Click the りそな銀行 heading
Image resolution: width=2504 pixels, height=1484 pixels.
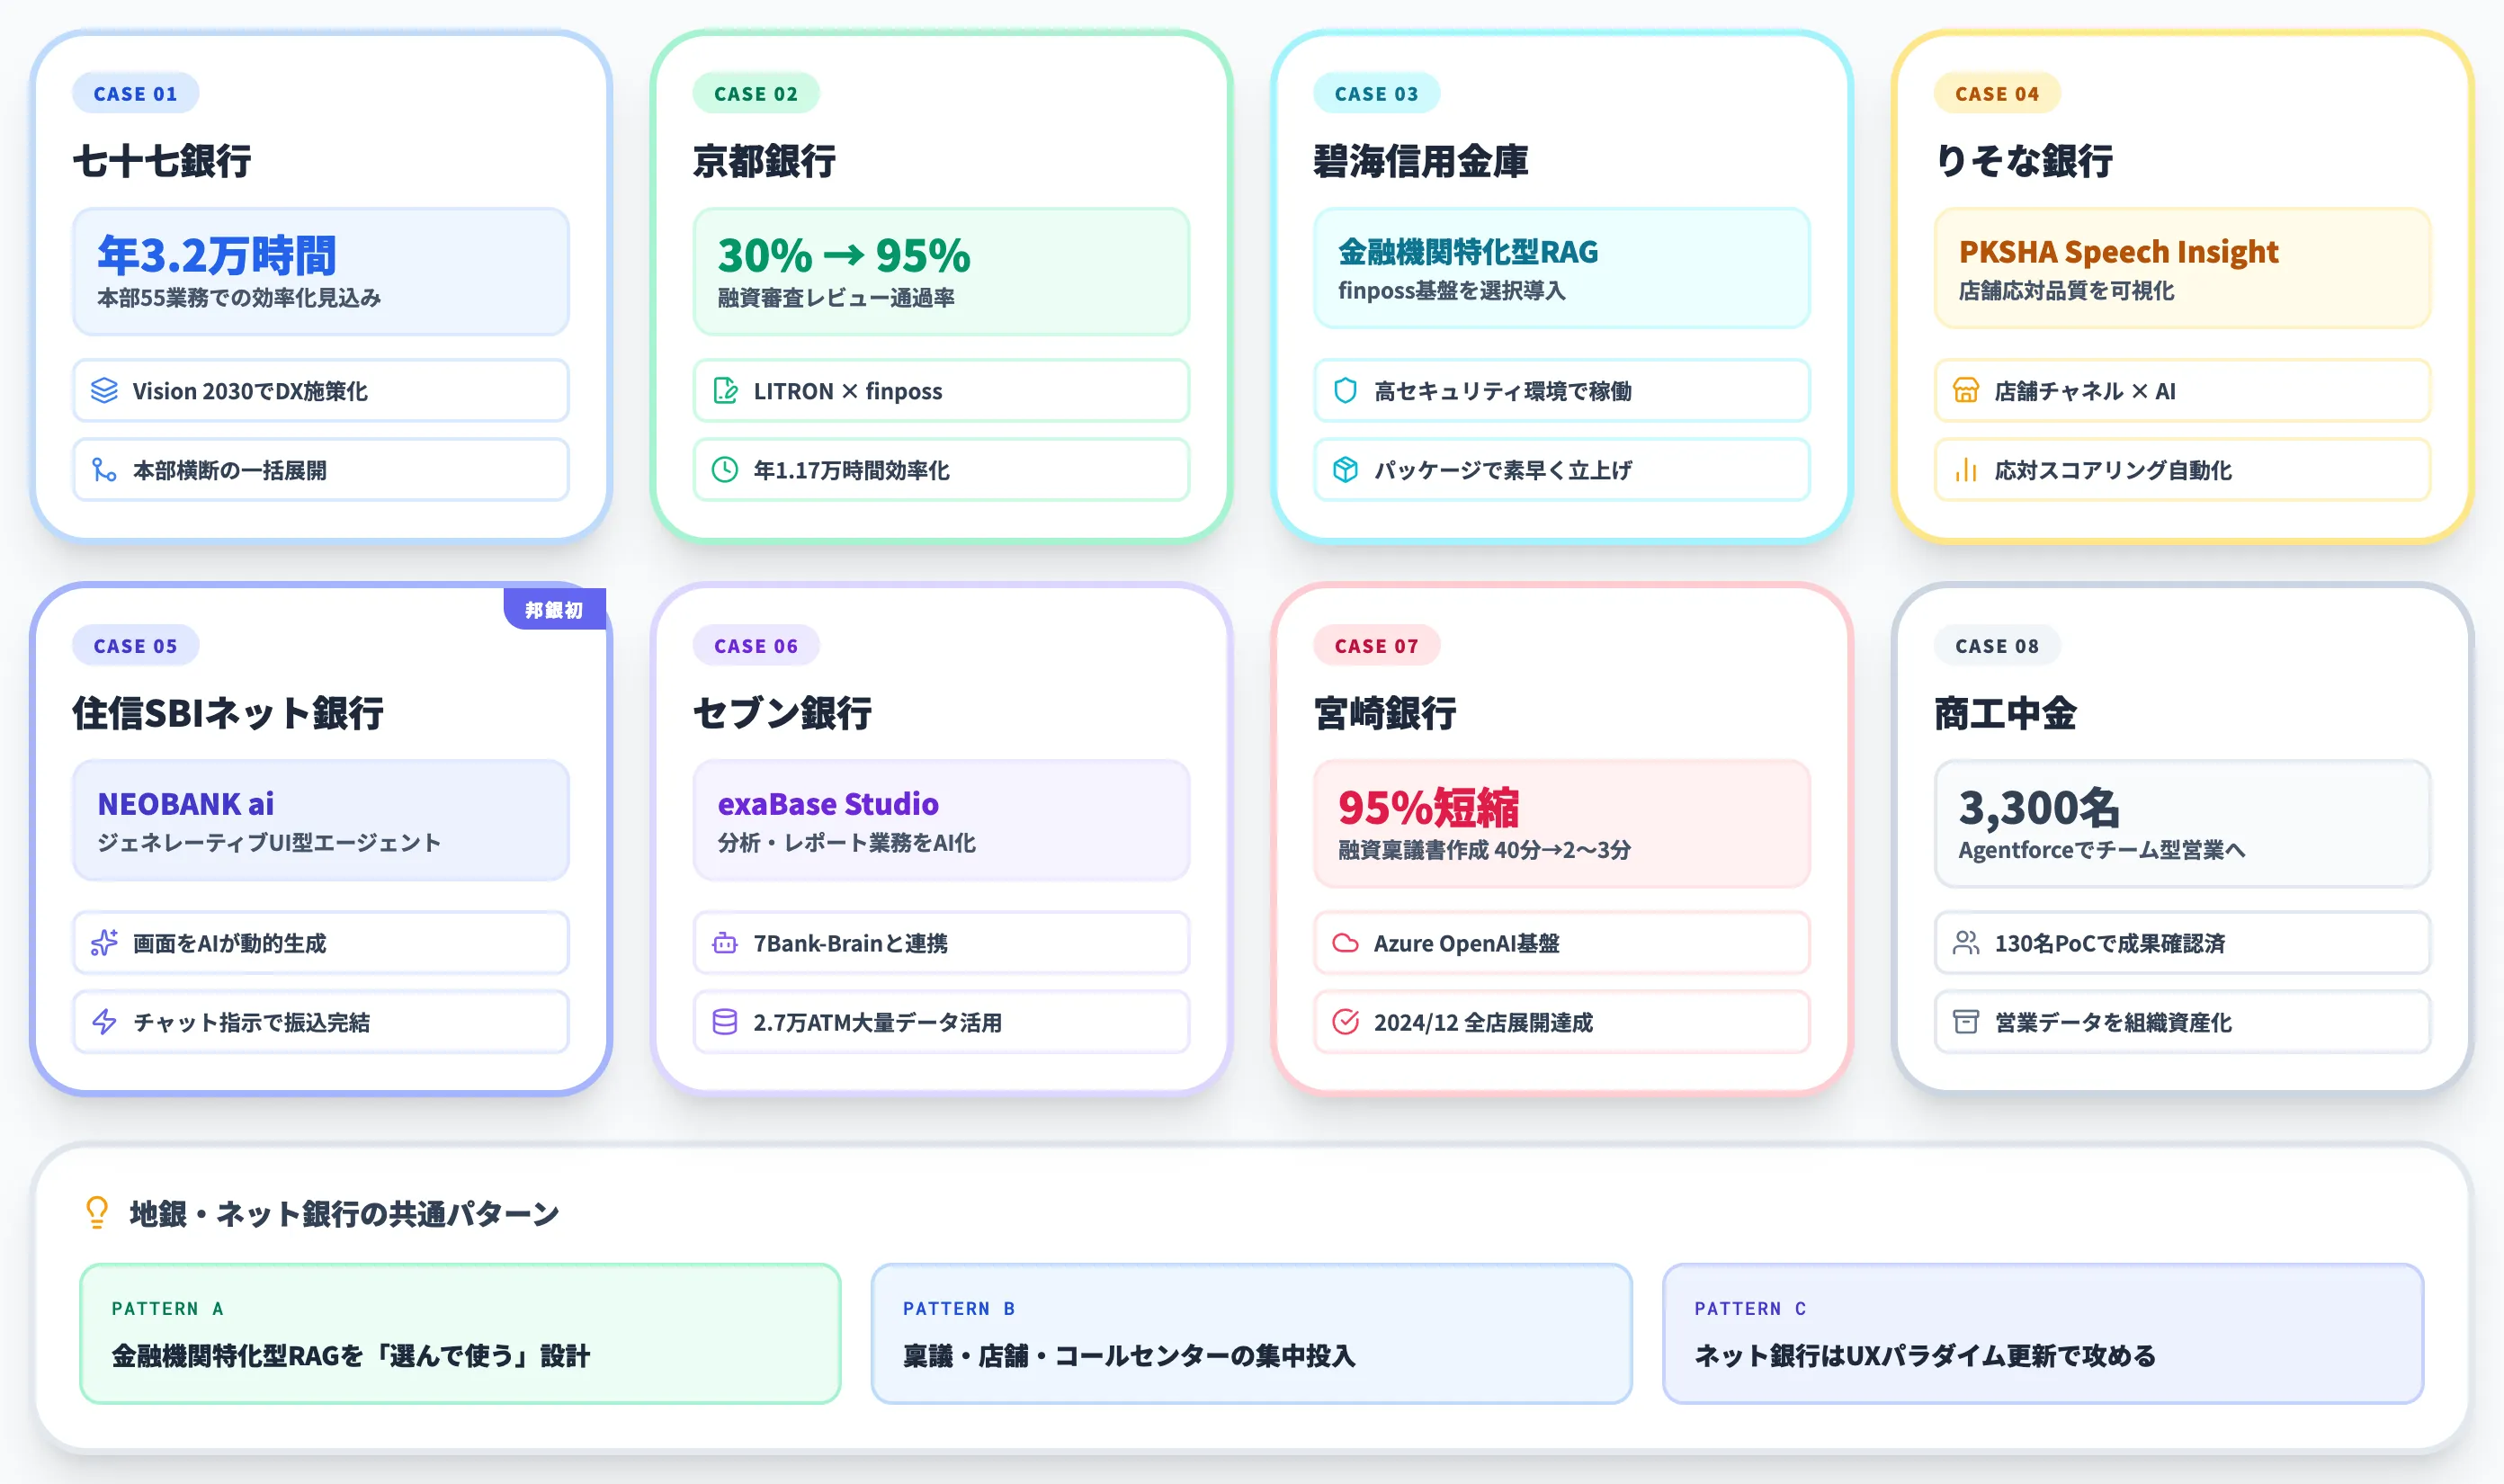pyautogui.click(x=2023, y=161)
